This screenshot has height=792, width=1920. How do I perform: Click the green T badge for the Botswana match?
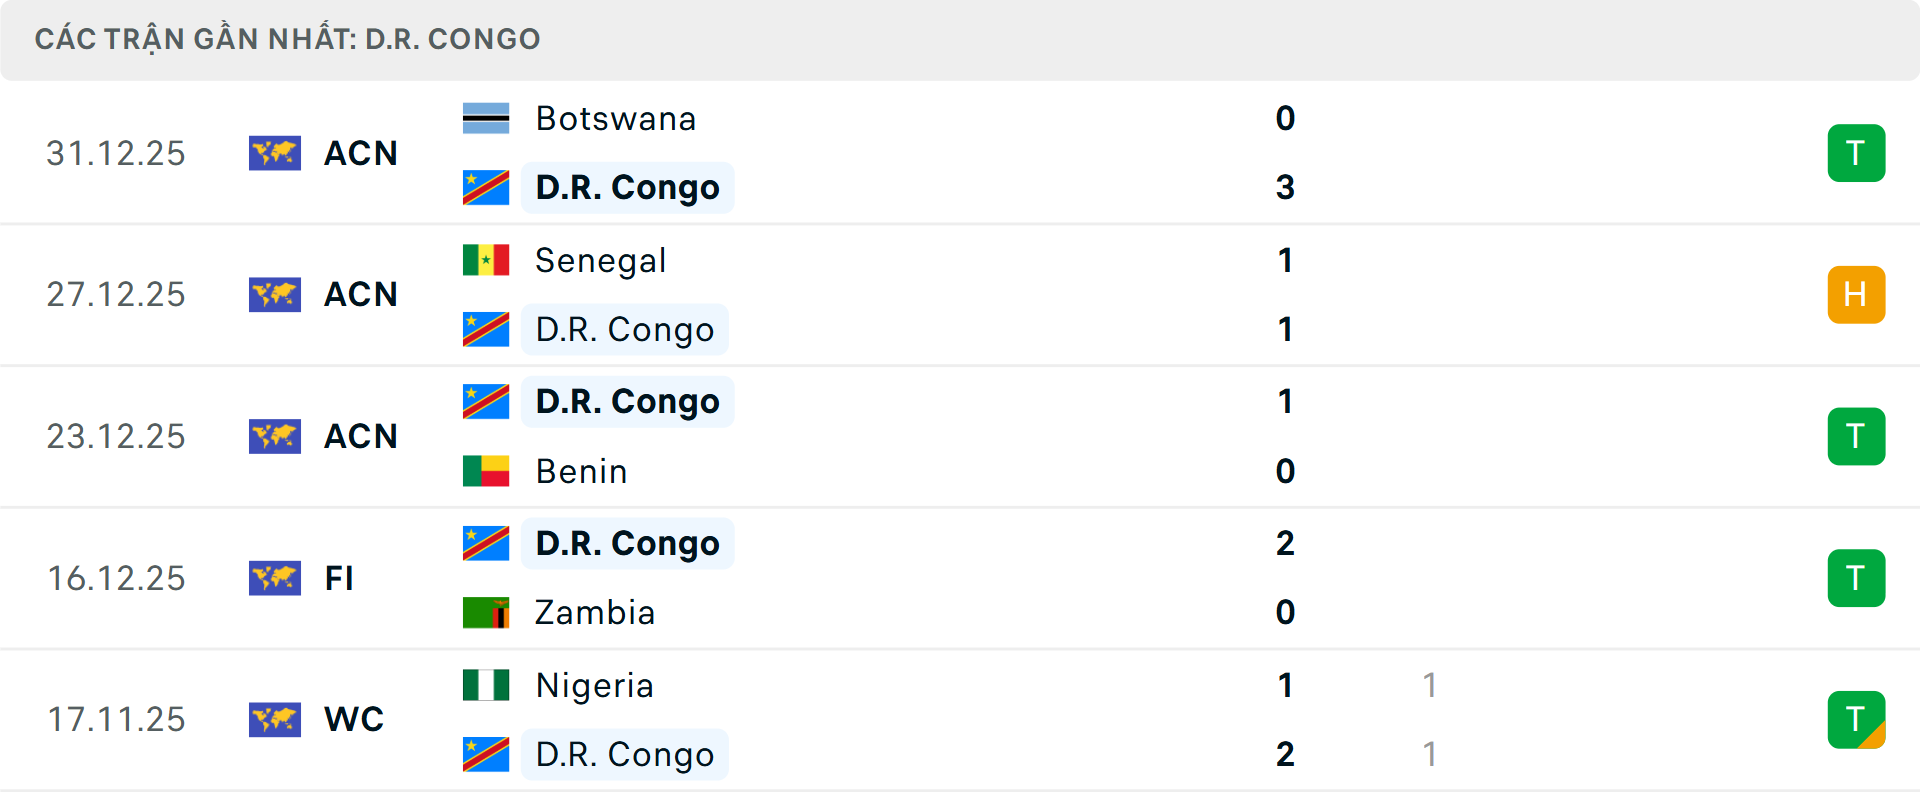[1857, 153]
